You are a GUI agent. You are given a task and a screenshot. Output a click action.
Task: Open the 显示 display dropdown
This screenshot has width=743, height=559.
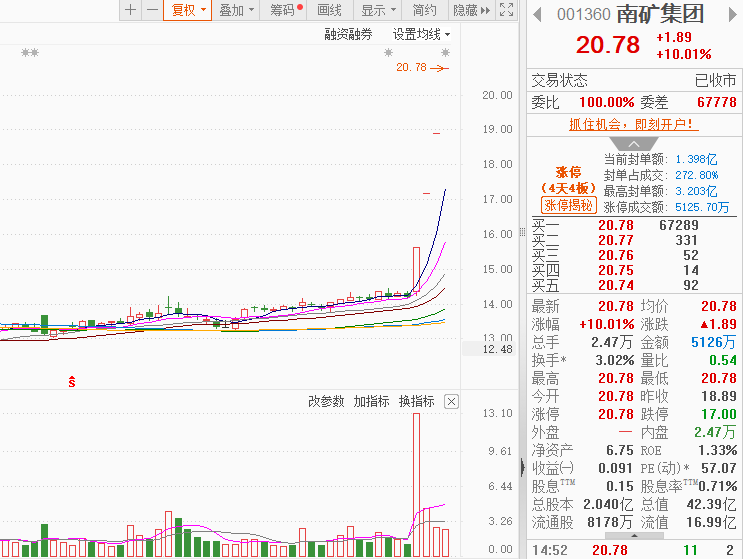point(378,9)
